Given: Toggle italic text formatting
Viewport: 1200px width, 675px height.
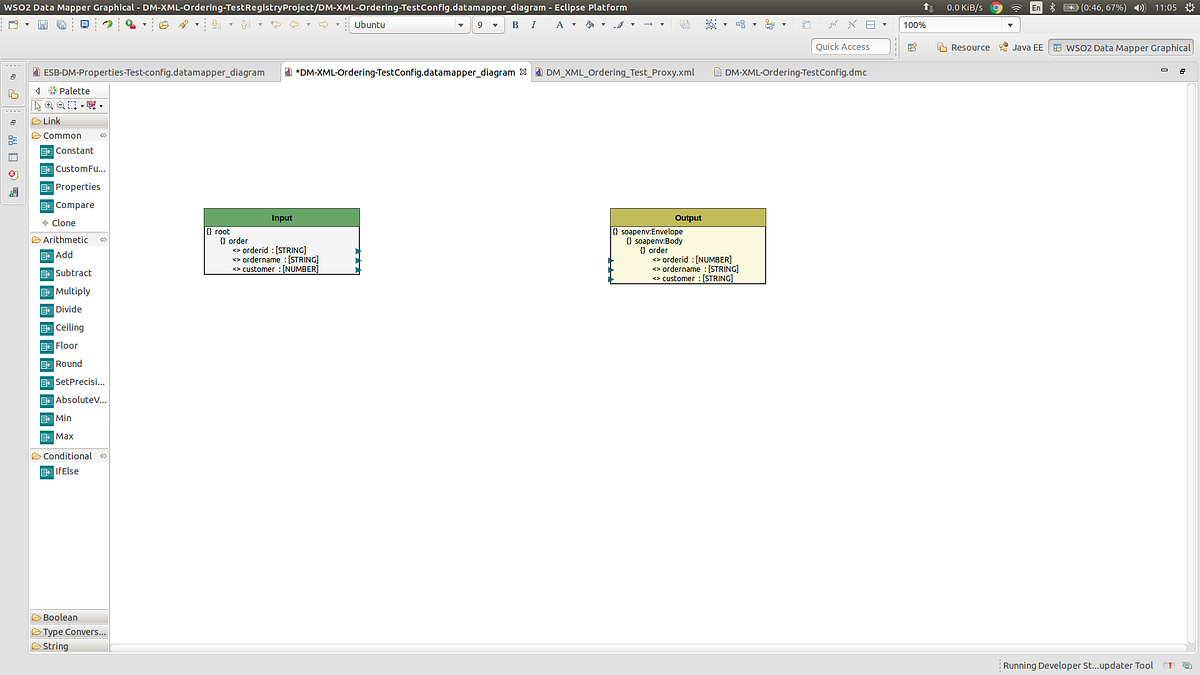Looking at the screenshot, I should (x=533, y=24).
